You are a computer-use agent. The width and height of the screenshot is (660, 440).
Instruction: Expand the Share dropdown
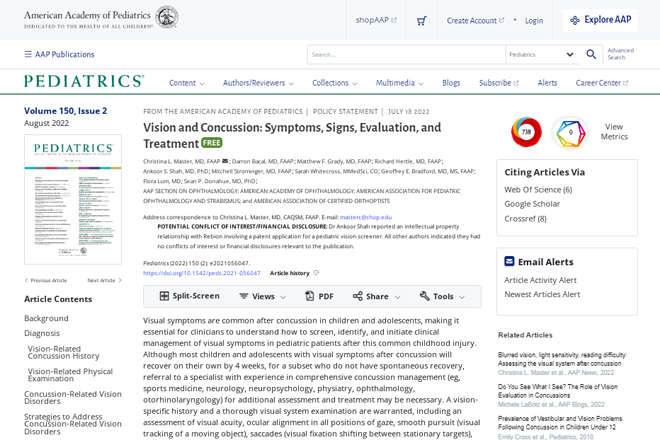376,296
